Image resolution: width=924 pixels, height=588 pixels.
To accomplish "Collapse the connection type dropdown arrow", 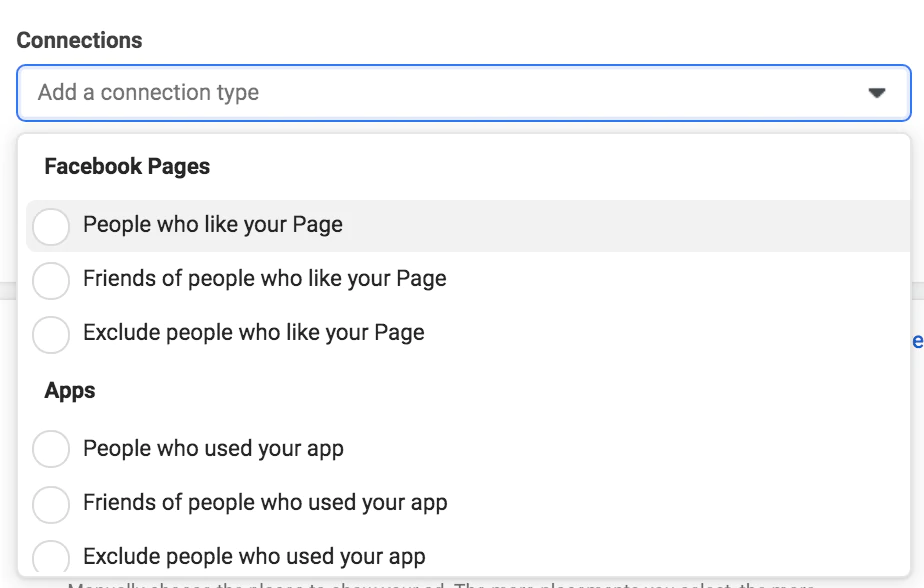I will pyautogui.click(x=877, y=93).
